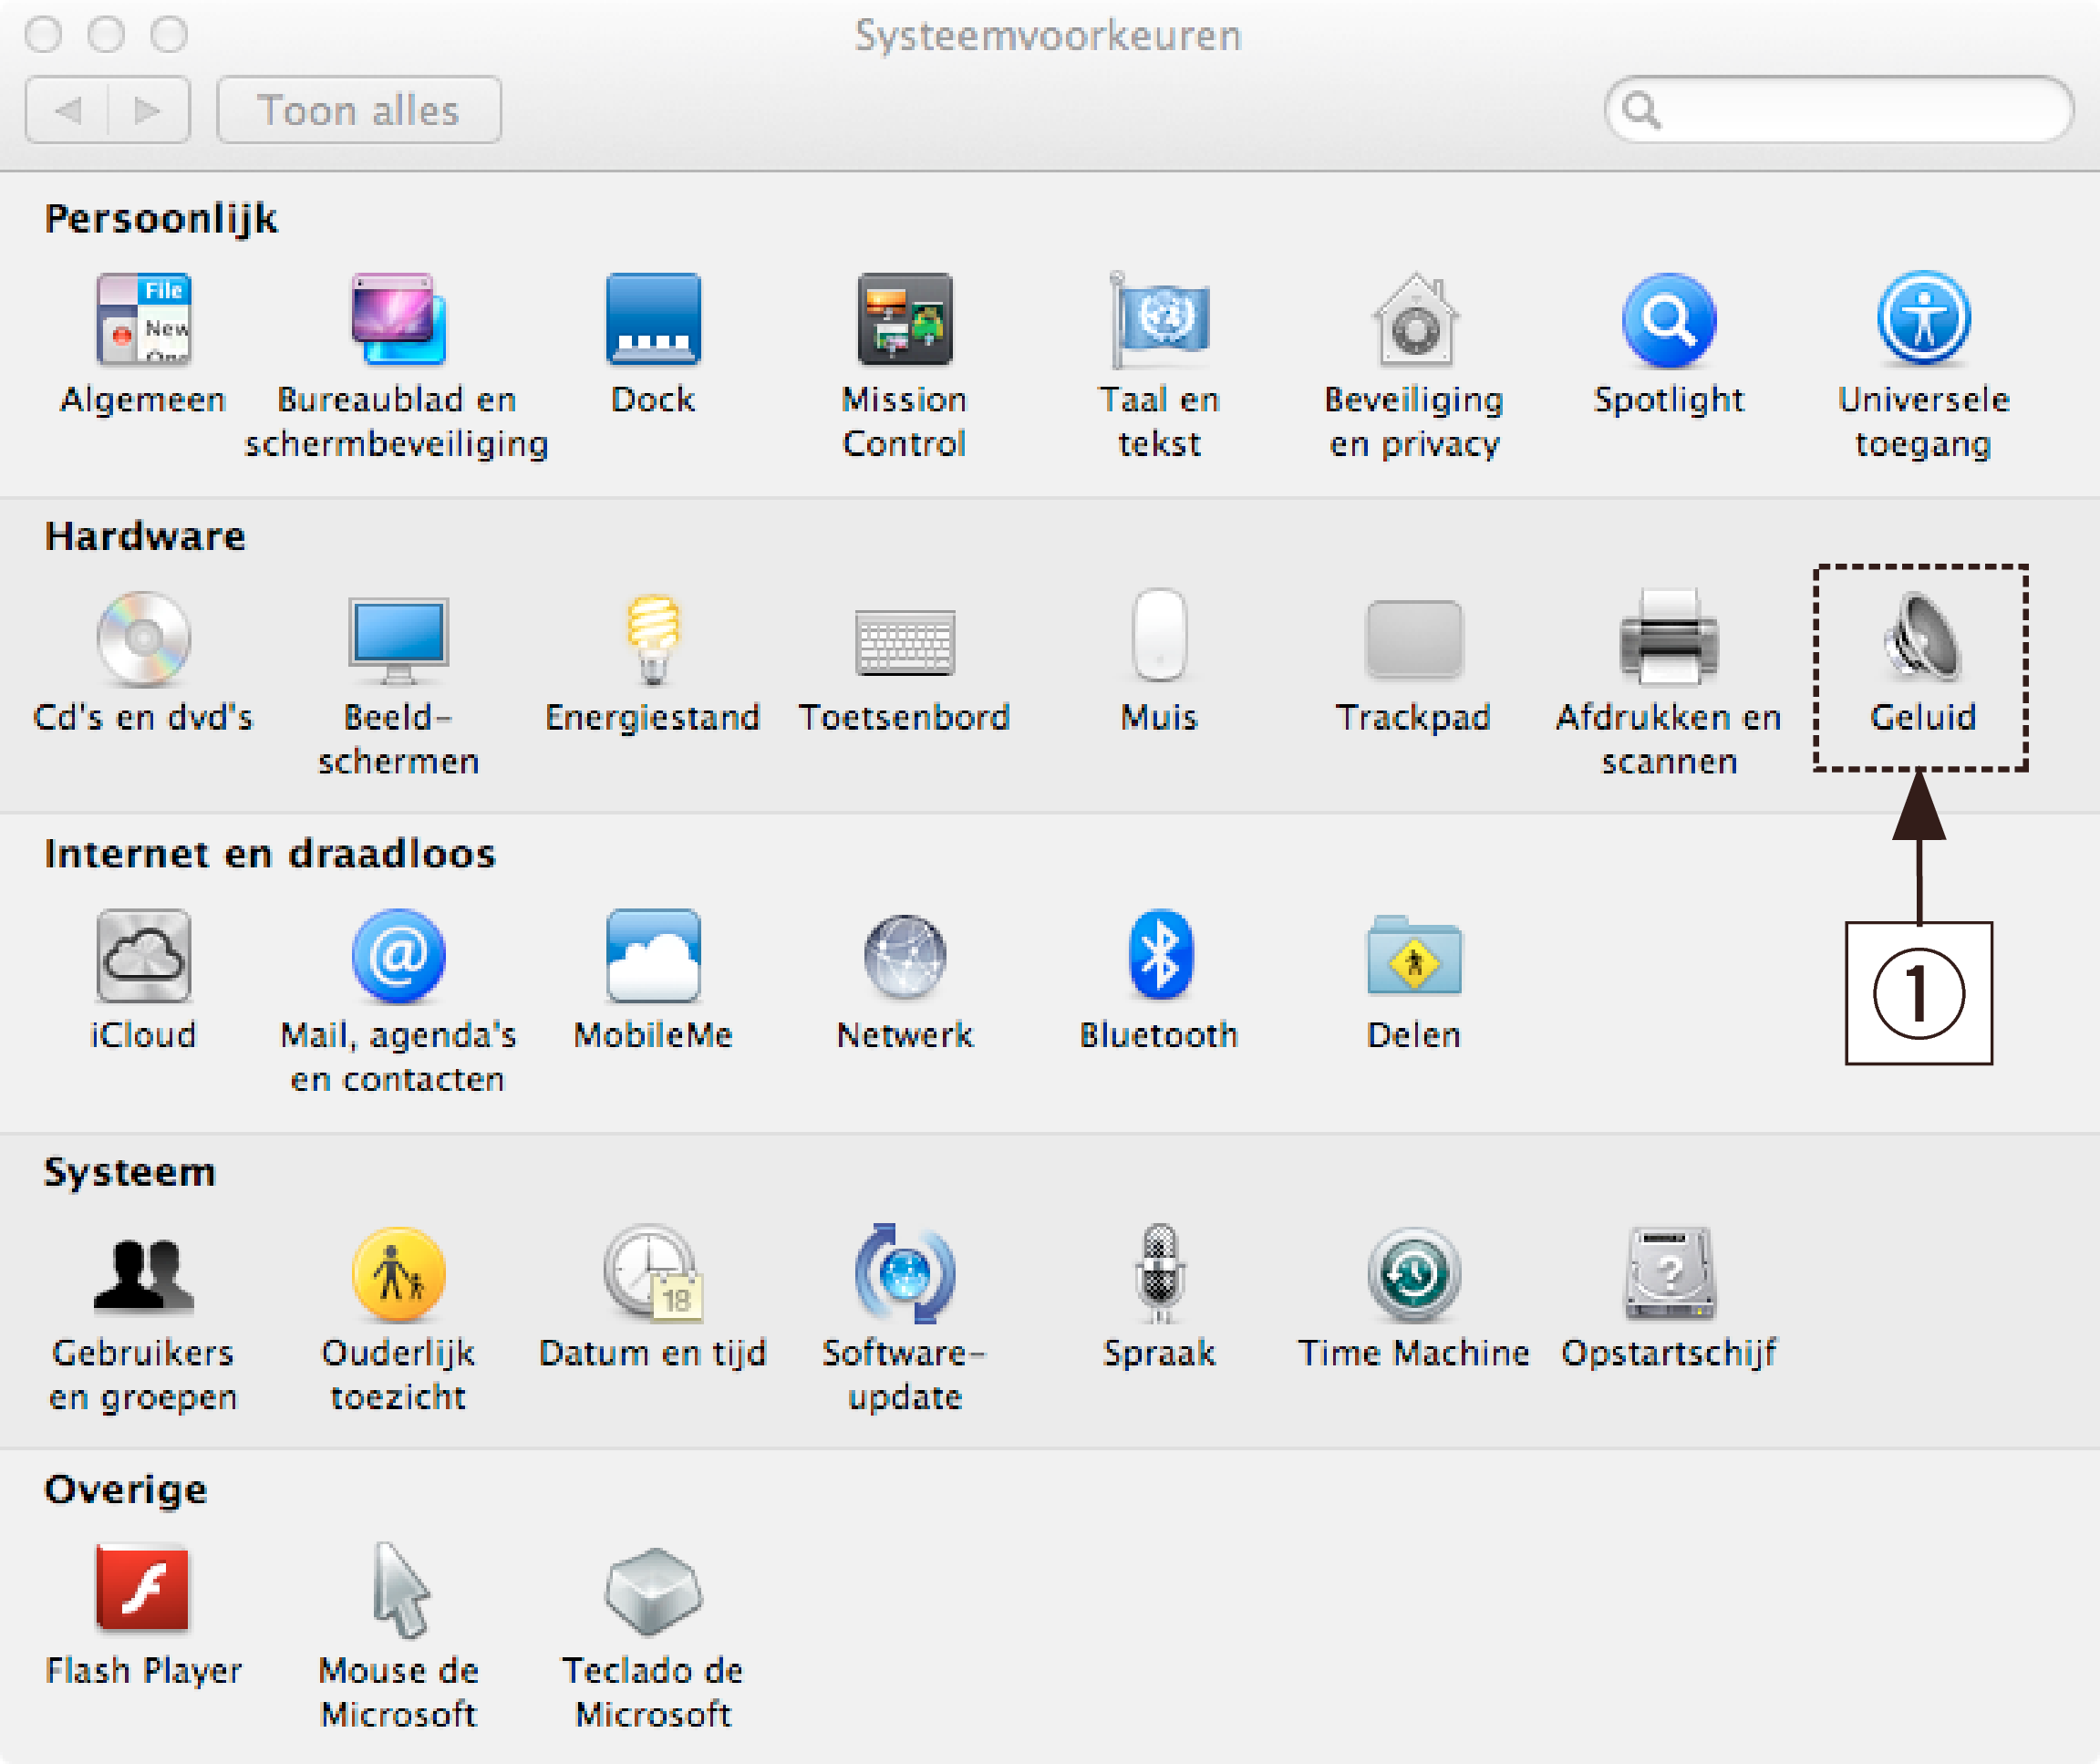The image size is (2100, 1764).
Task: Click the Toon alles button
Action: pos(358,110)
